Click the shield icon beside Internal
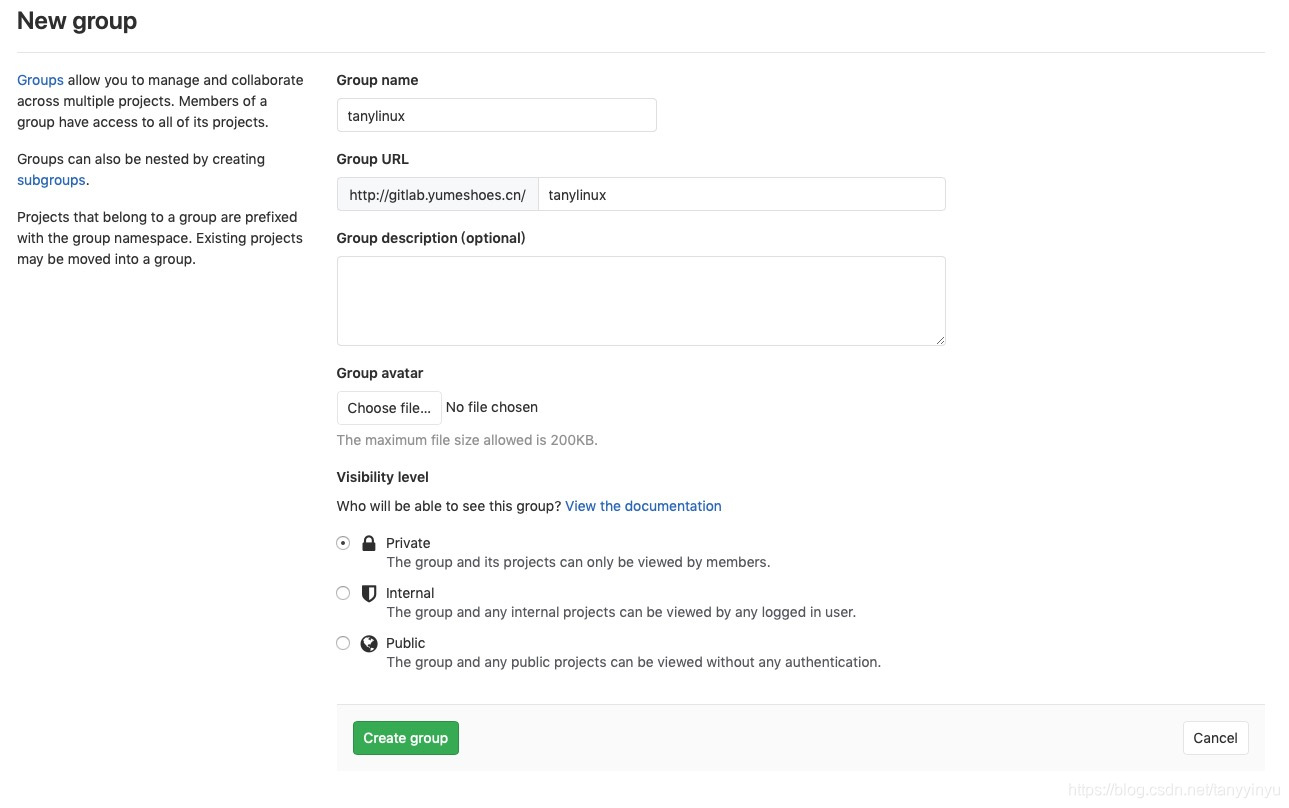This screenshot has width=1289, height=808. click(x=368, y=593)
